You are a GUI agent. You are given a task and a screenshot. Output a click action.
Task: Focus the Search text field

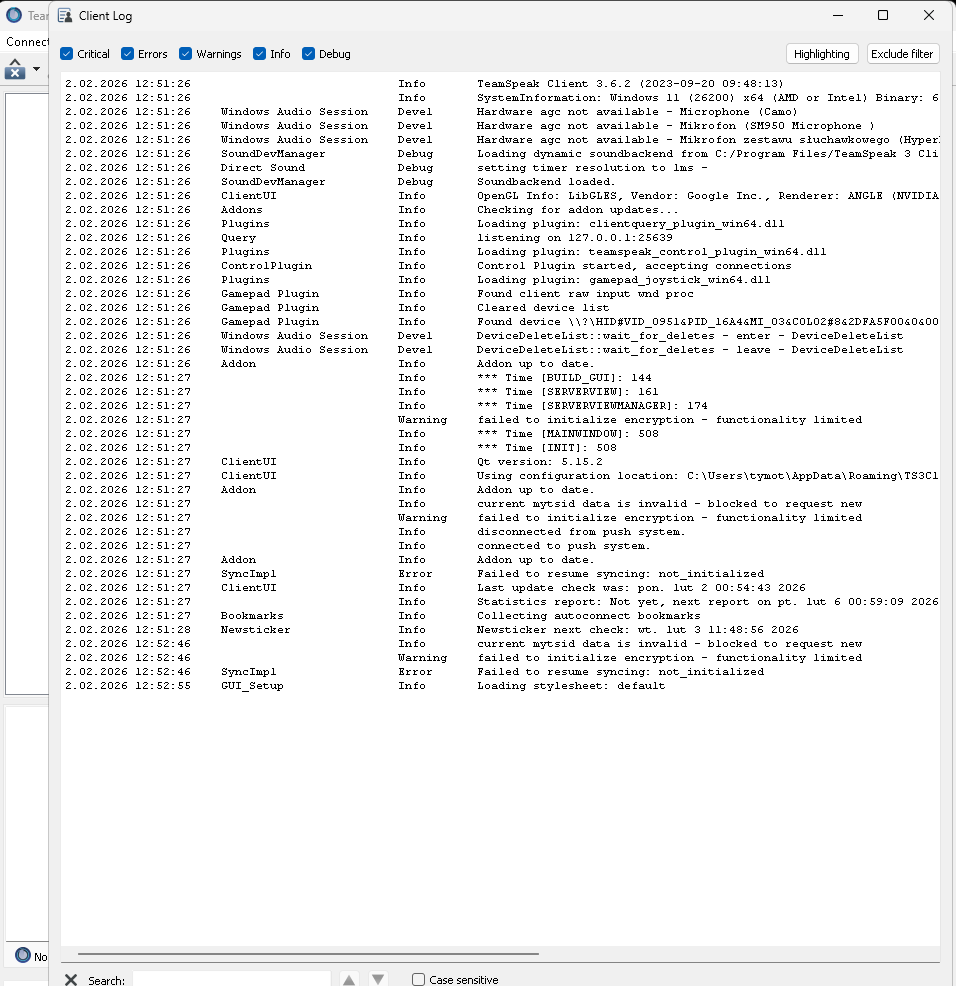pos(231,979)
